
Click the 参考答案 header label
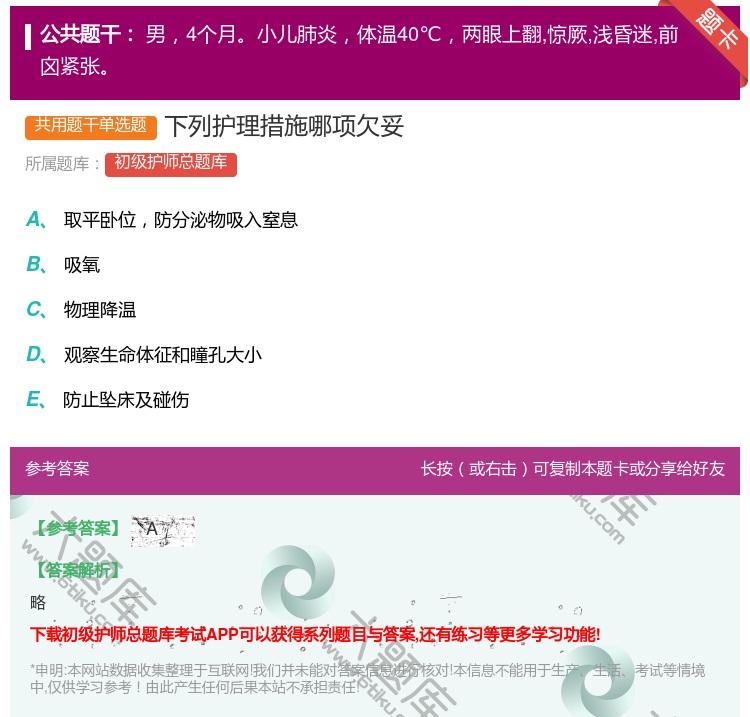57,469
